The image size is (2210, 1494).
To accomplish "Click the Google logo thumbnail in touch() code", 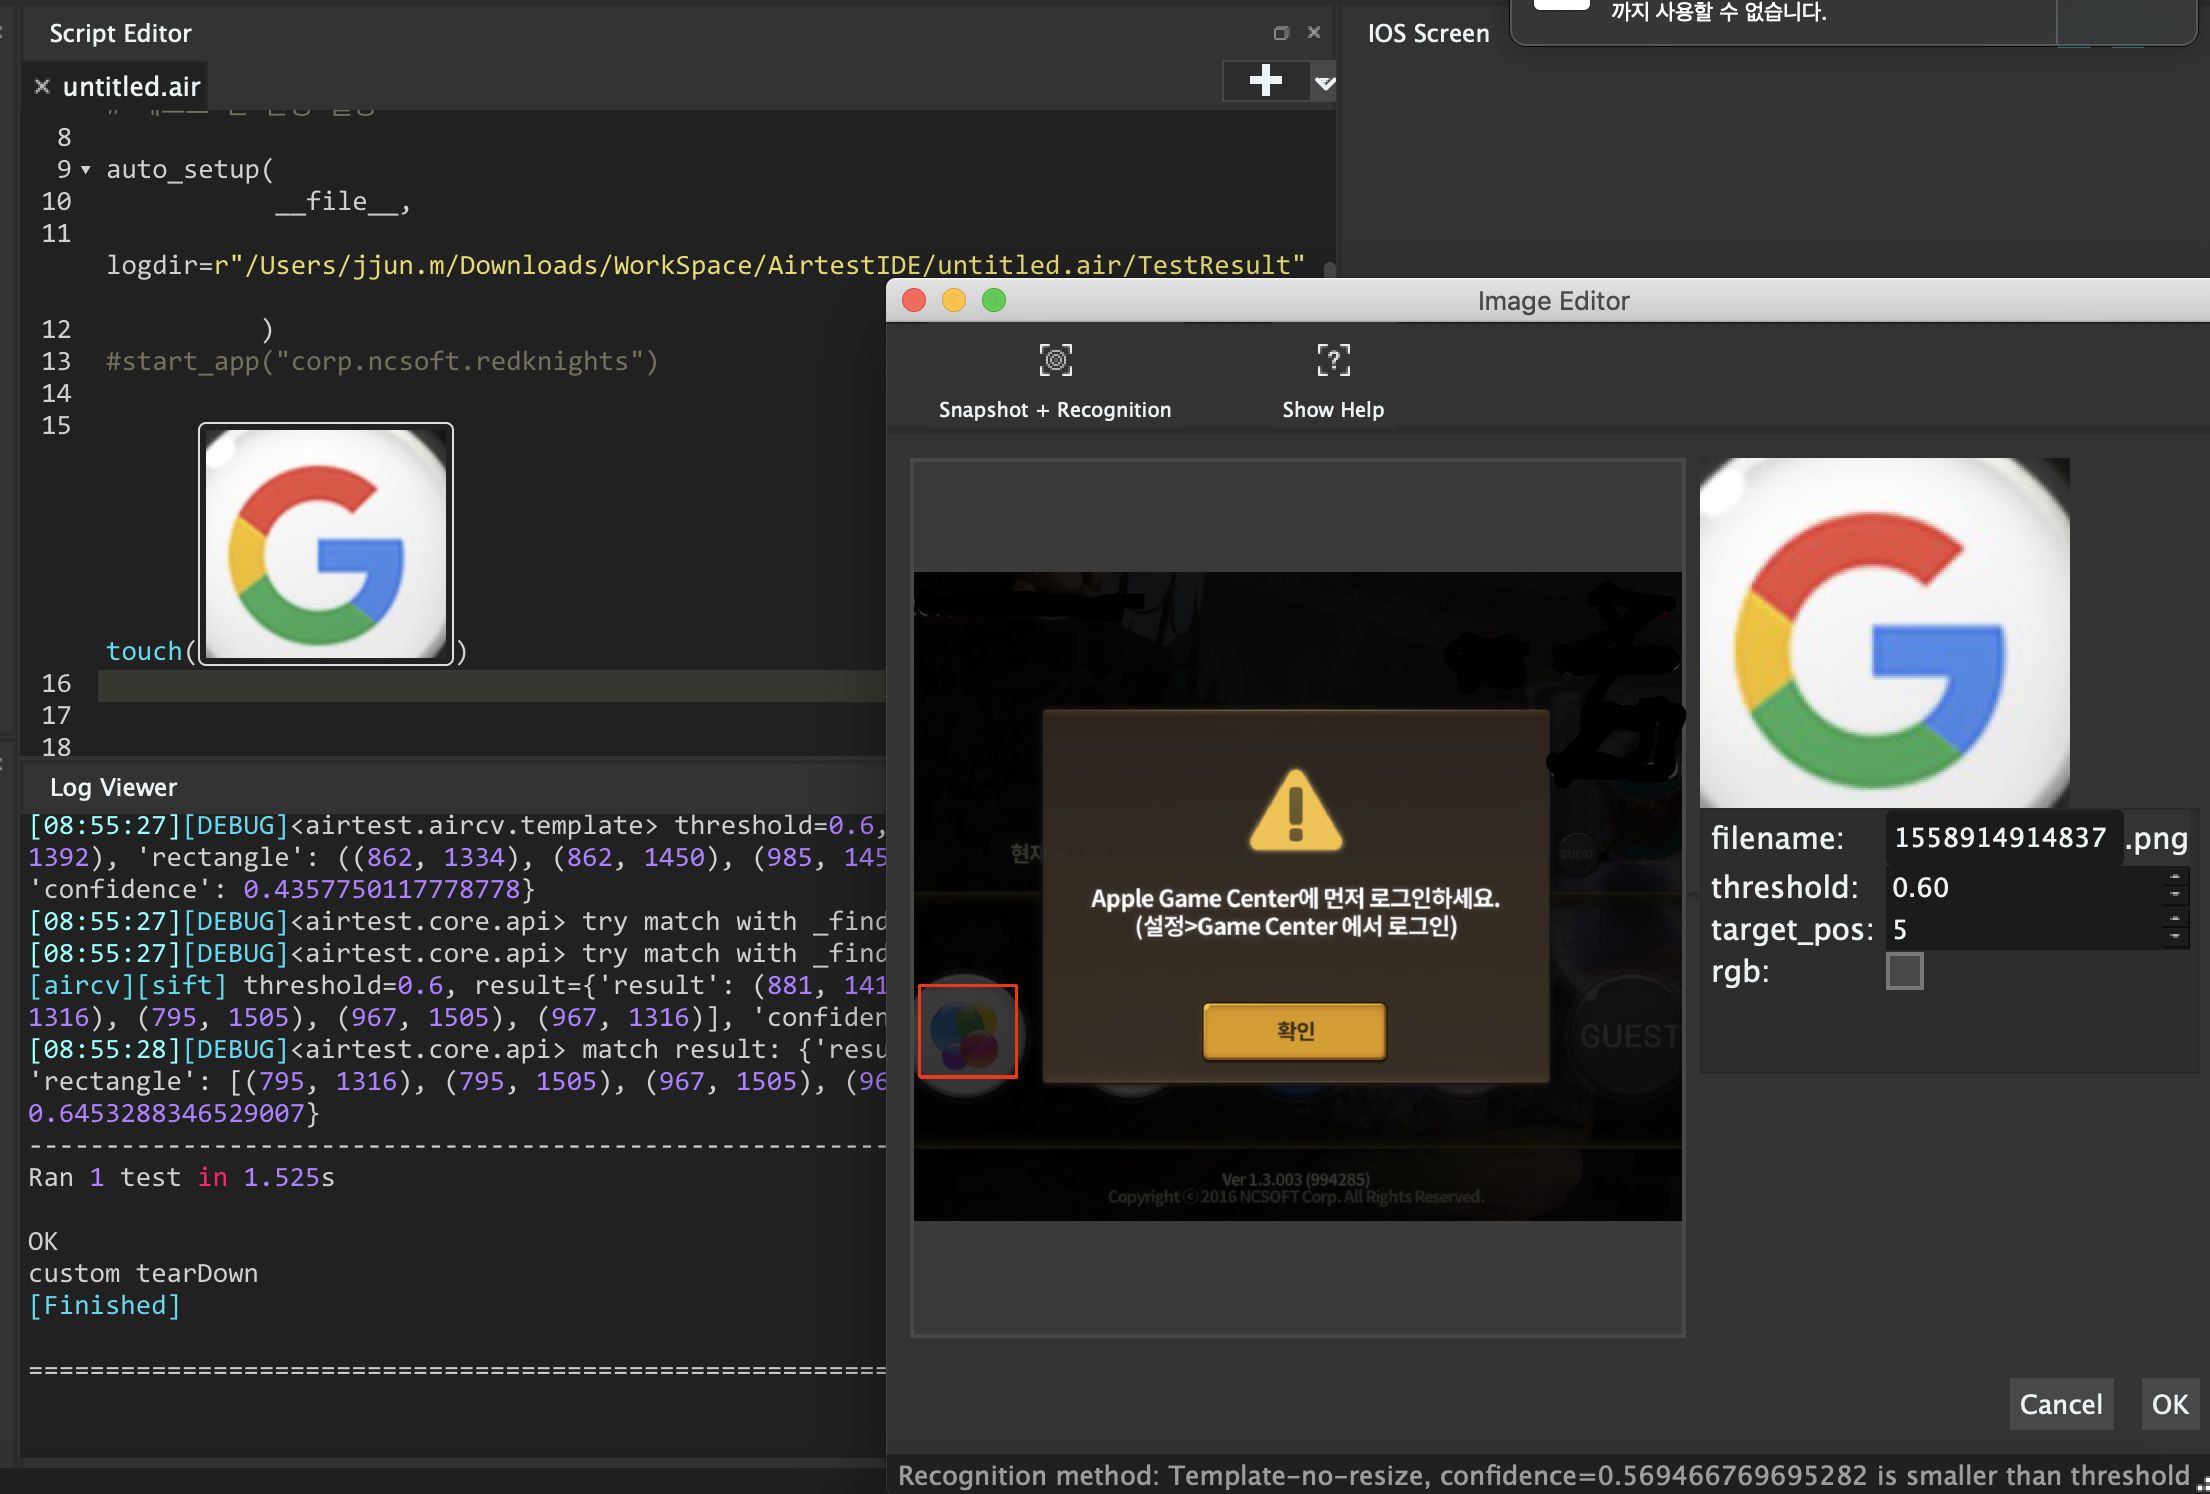I will click(x=326, y=544).
